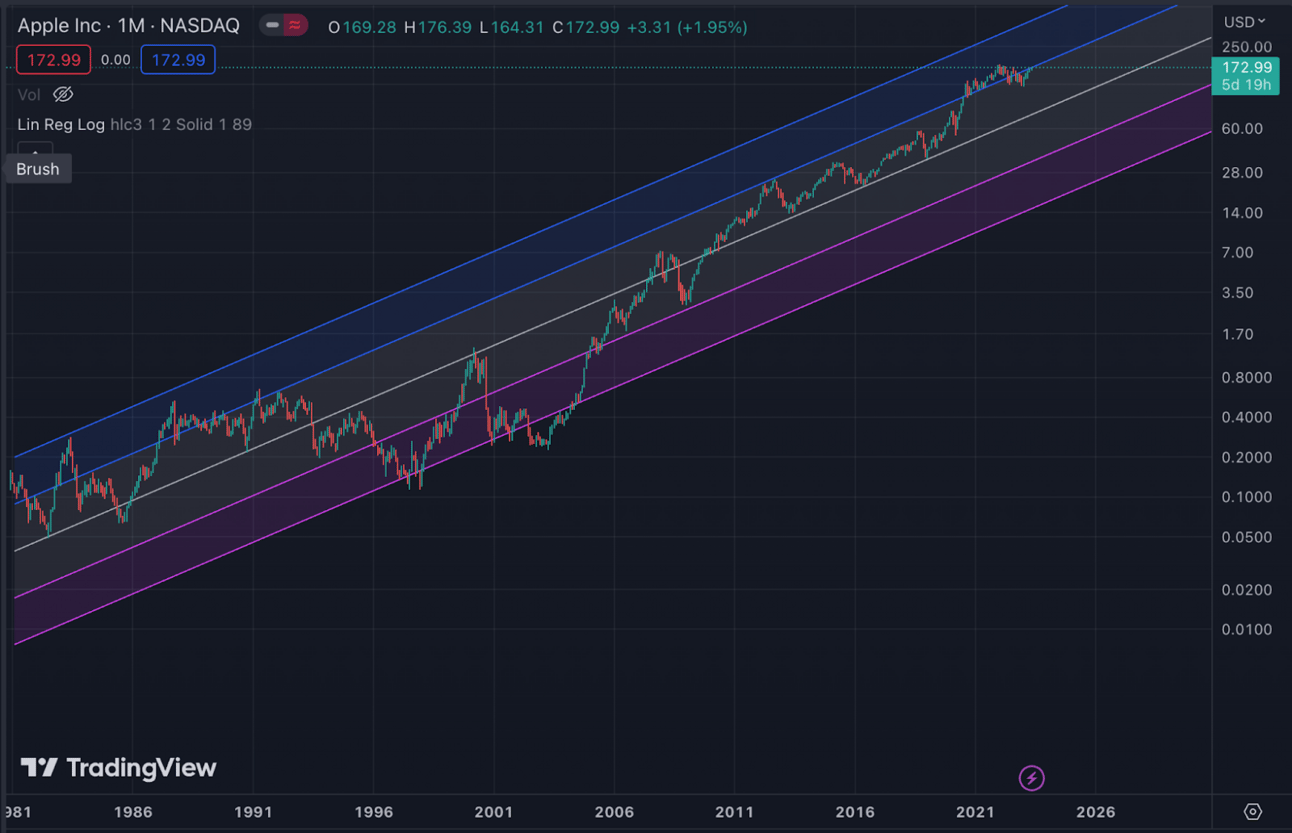Click the high value H176.39

point(437,27)
